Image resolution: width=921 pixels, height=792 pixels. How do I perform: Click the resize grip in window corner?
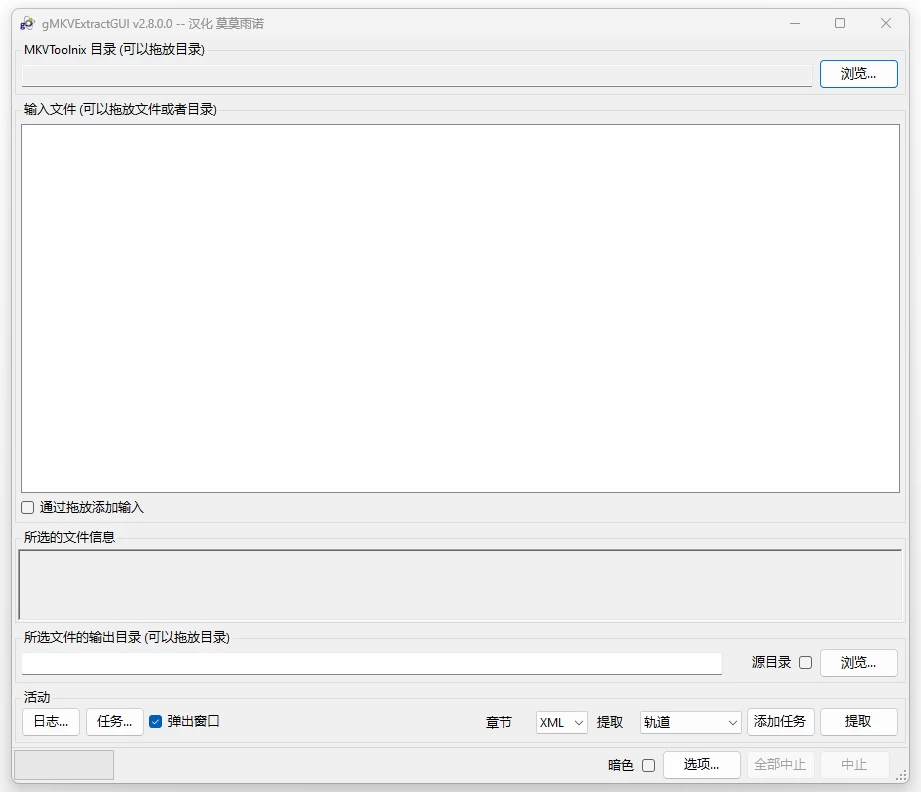click(902, 776)
